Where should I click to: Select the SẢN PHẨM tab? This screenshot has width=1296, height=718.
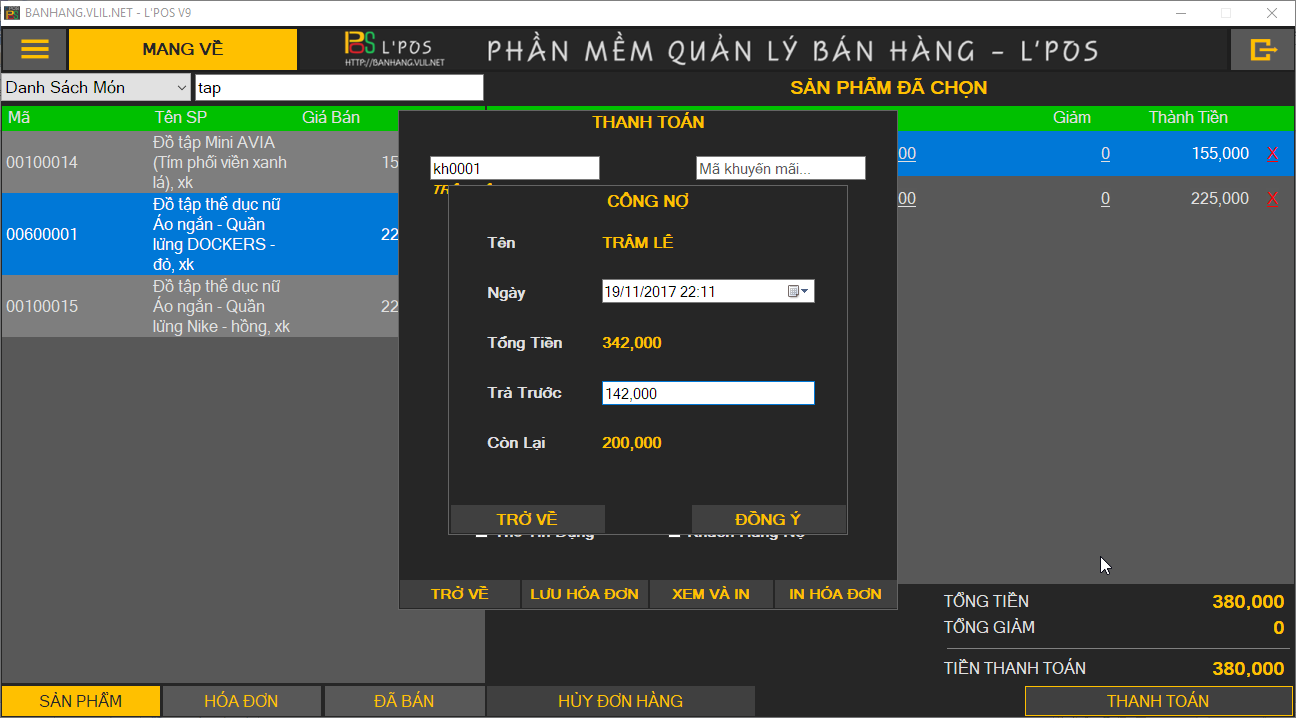[x=81, y=701]
